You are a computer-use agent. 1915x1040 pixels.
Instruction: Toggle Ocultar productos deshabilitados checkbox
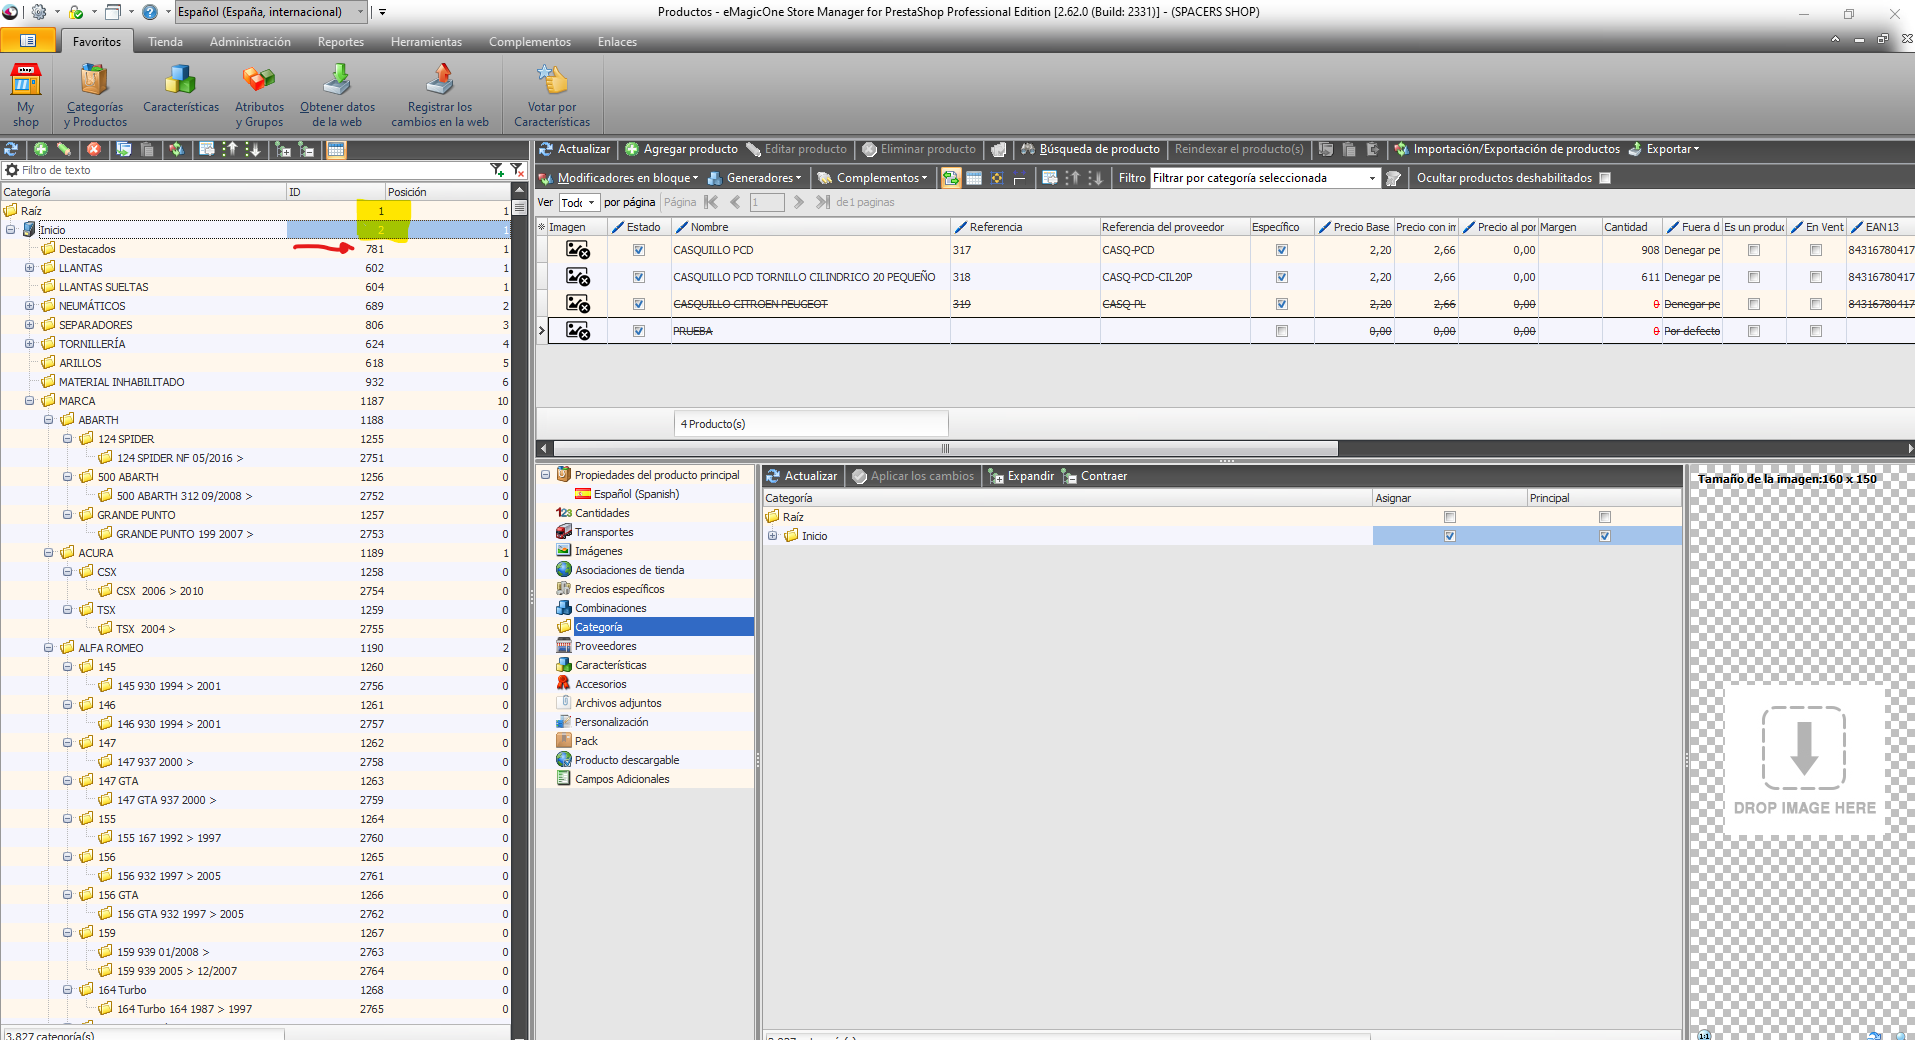click(1605, 178)
